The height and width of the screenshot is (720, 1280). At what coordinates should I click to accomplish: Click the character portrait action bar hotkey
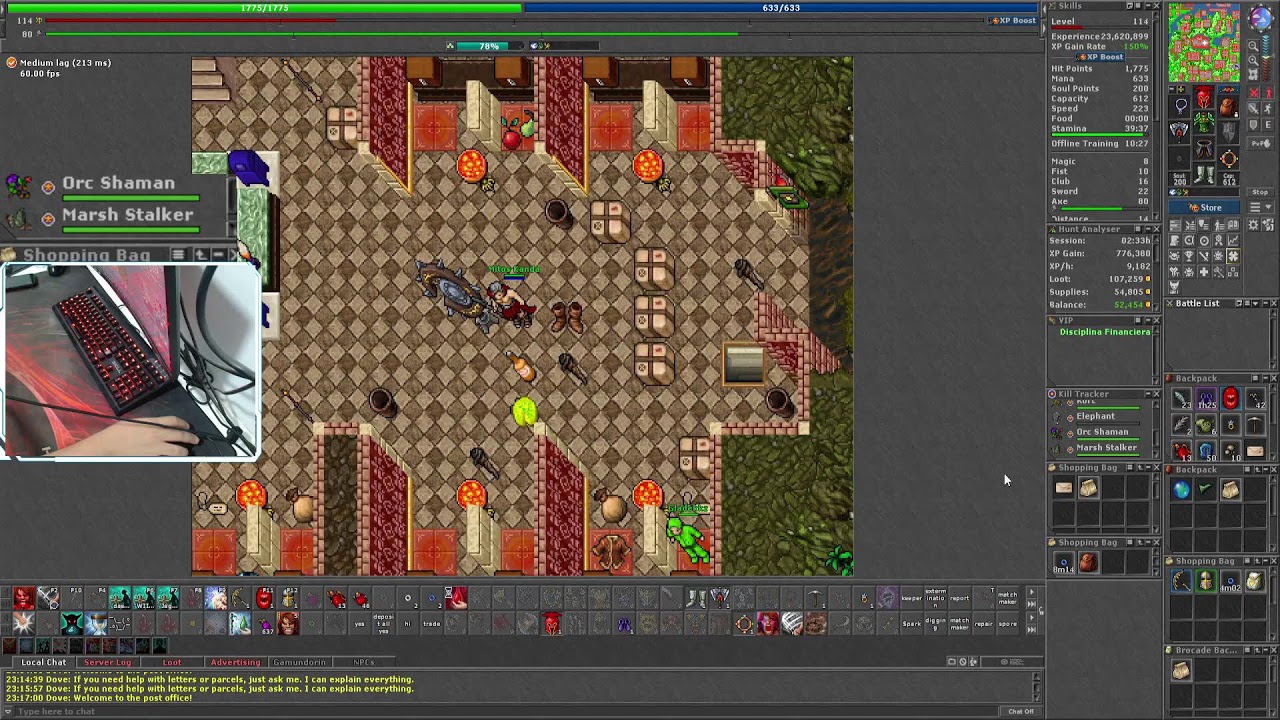288,624
